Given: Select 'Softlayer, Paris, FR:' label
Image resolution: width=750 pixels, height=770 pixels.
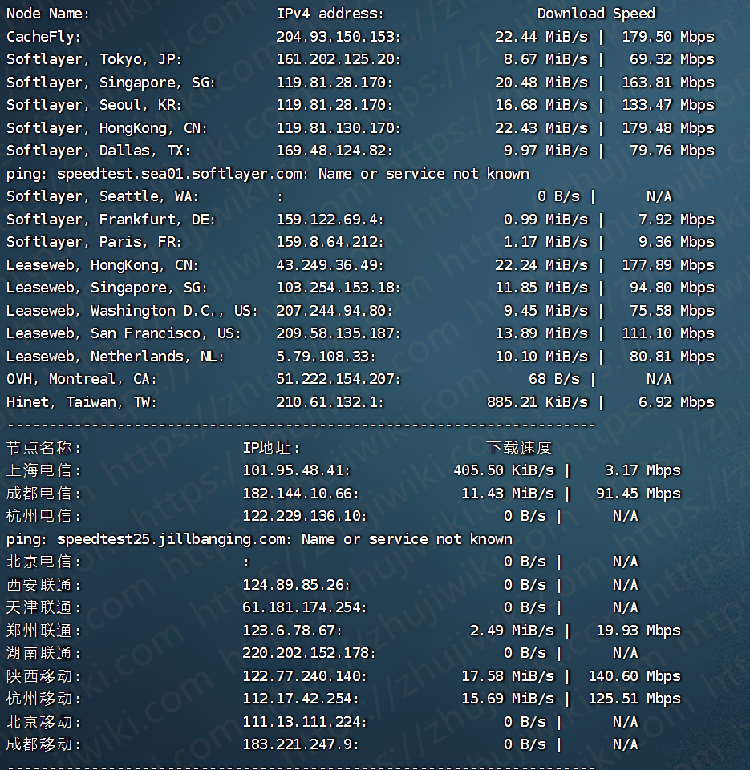Looking at the screenshot, I should click(94, 242).
